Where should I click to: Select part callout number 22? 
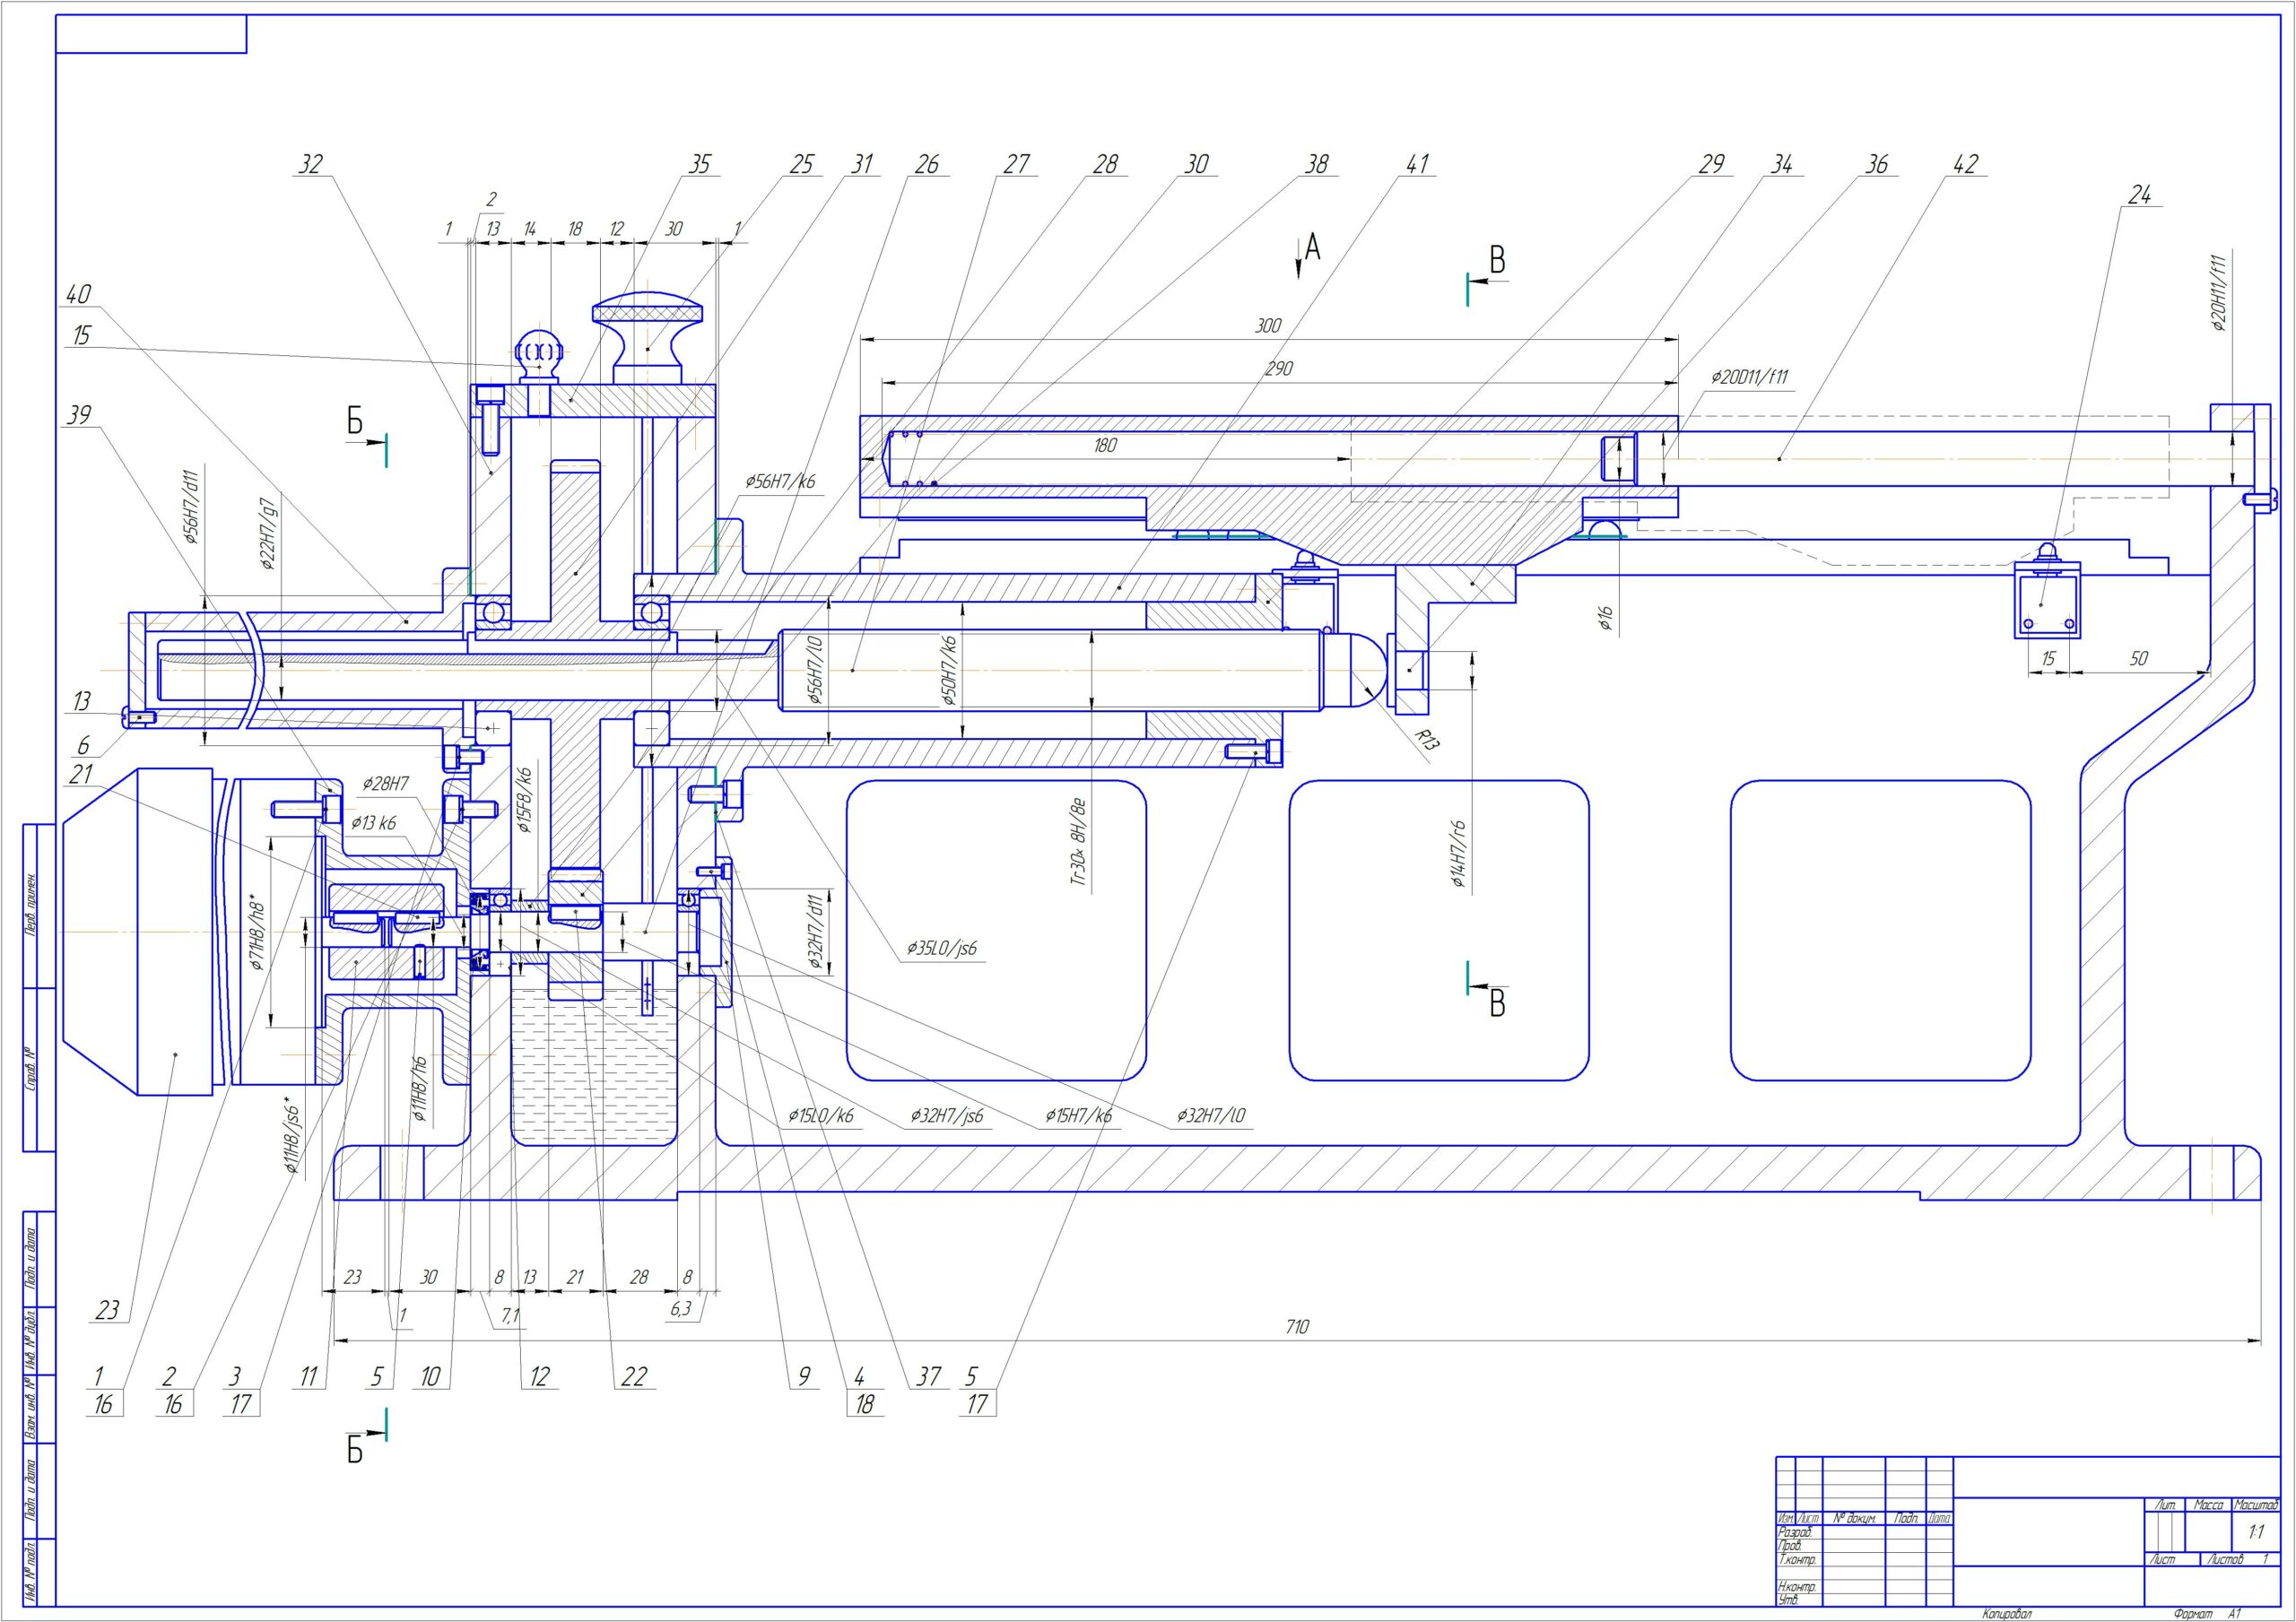634,1376
